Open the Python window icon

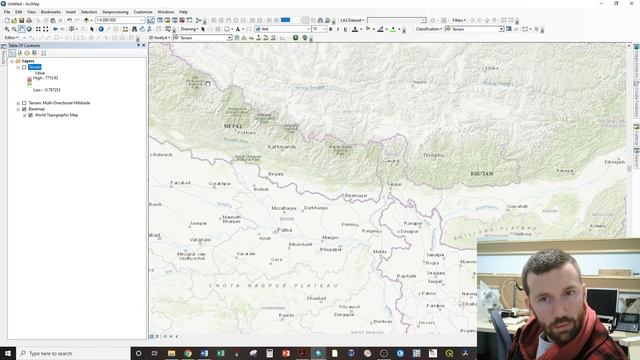pyautogui.click(x=189, y=20)
